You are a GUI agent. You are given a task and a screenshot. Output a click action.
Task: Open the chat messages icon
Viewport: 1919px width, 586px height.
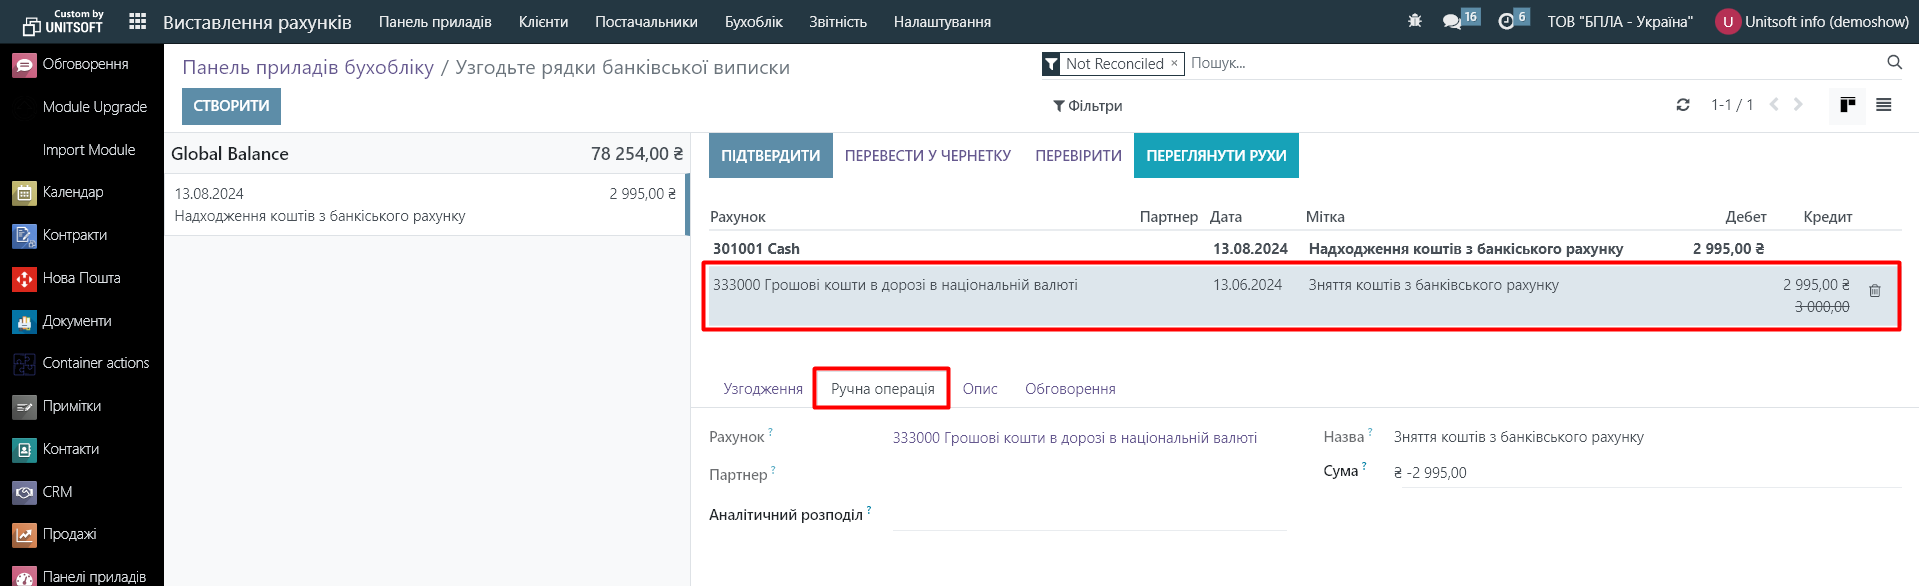point(1452,21)
